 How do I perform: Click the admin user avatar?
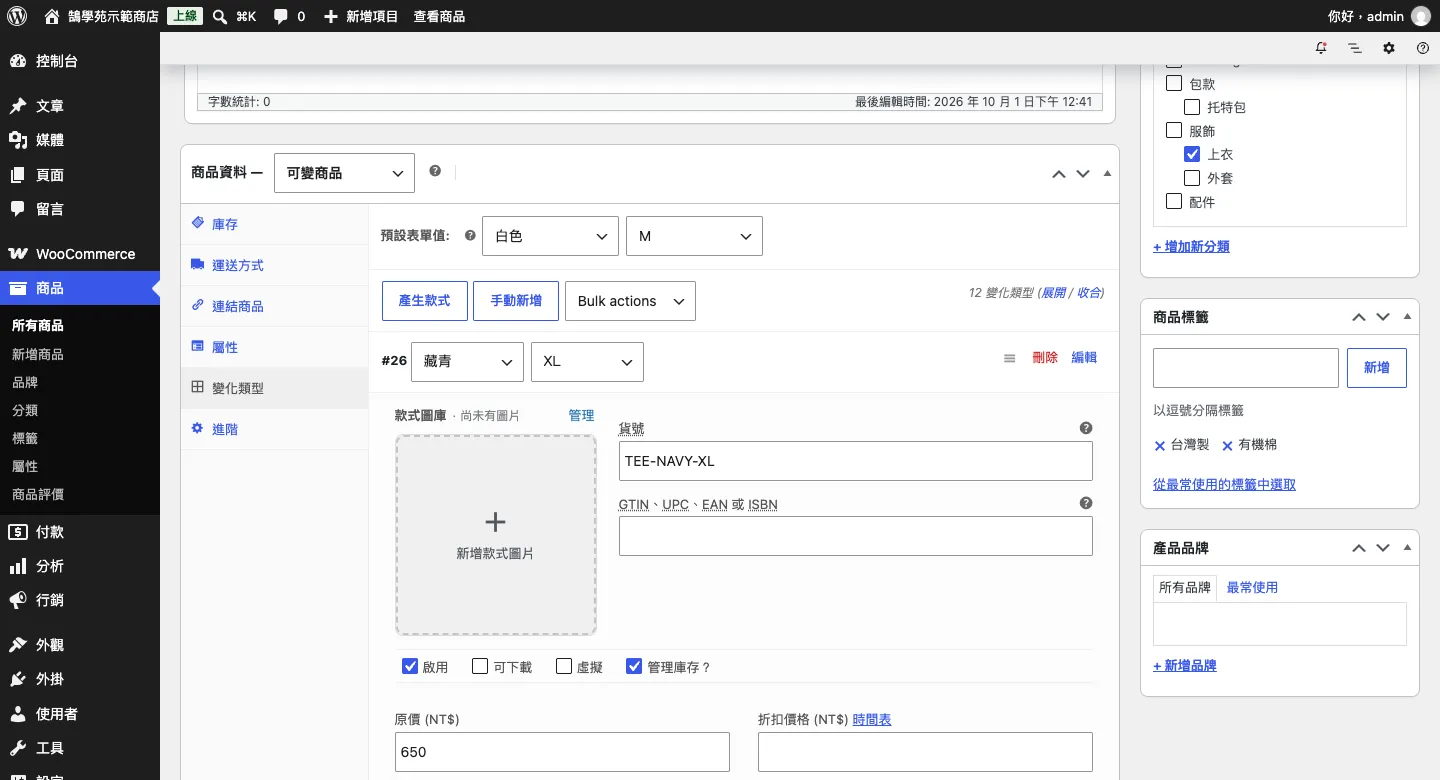(1420, 16)
